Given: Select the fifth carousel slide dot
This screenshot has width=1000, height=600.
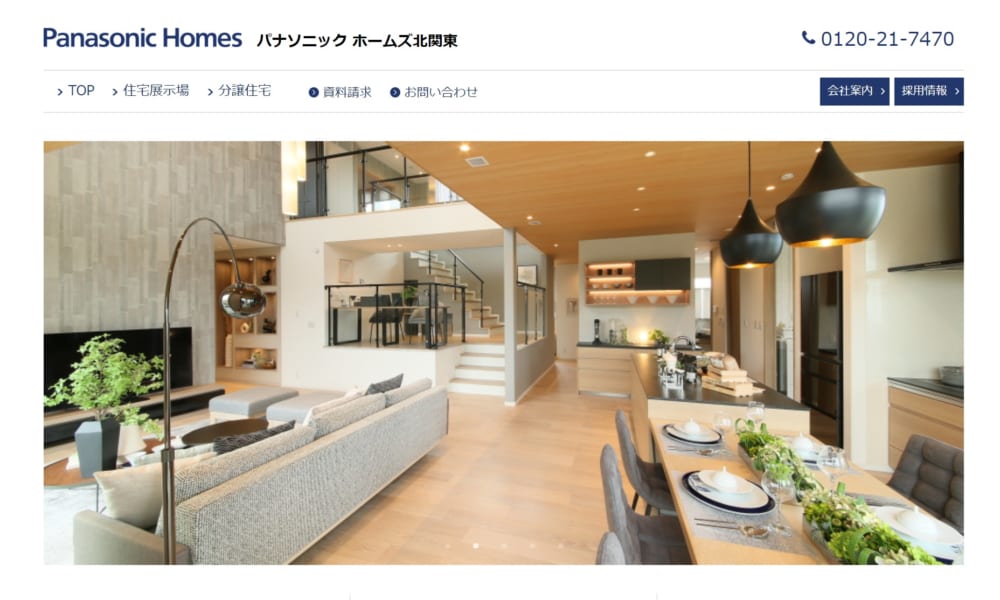Looking at the screenshot, I should tap(561, 546).
